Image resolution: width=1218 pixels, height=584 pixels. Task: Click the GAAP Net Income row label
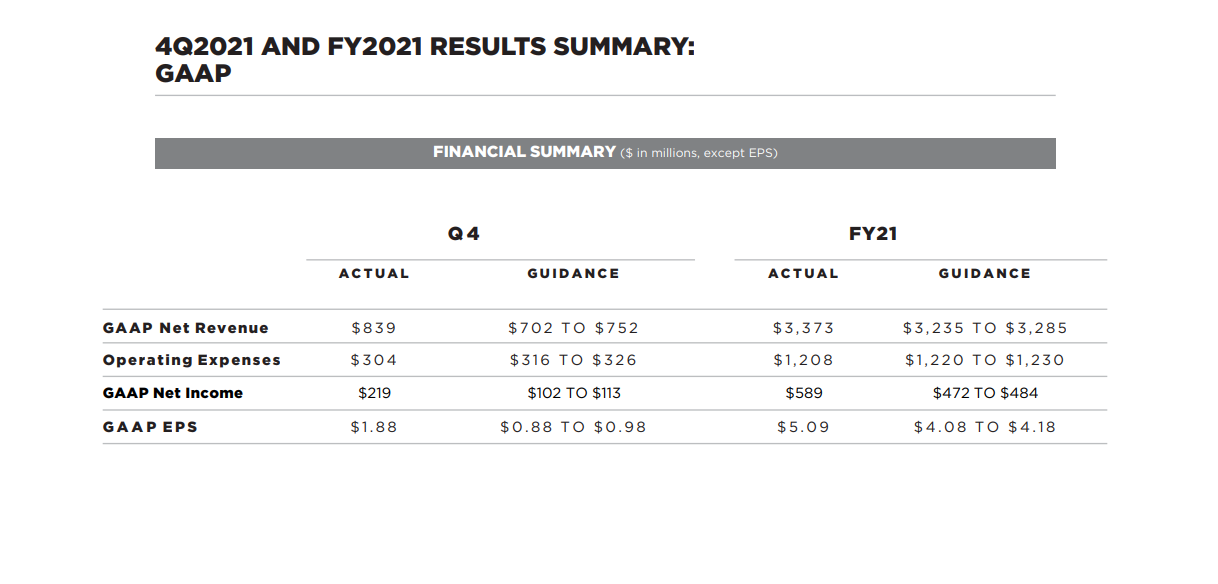tap(173, 393)
